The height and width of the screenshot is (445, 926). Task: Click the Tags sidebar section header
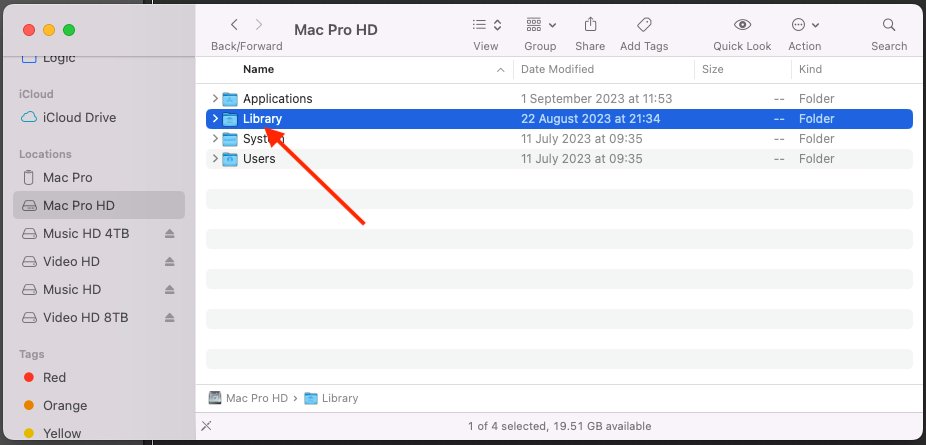tap(31, 354)
